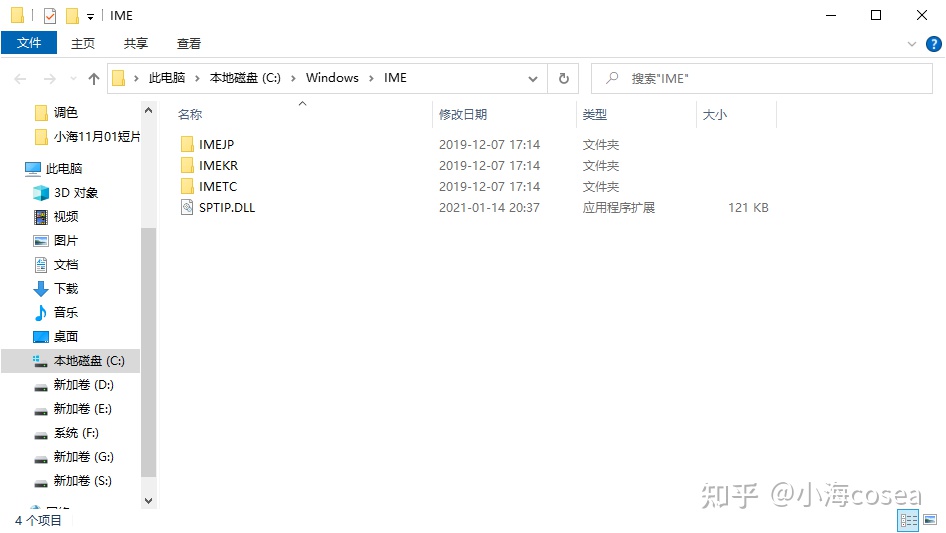The image size is (946, 533).
Task: Open the 文件 ribbon tab
Action: click(x=29, y=43)
